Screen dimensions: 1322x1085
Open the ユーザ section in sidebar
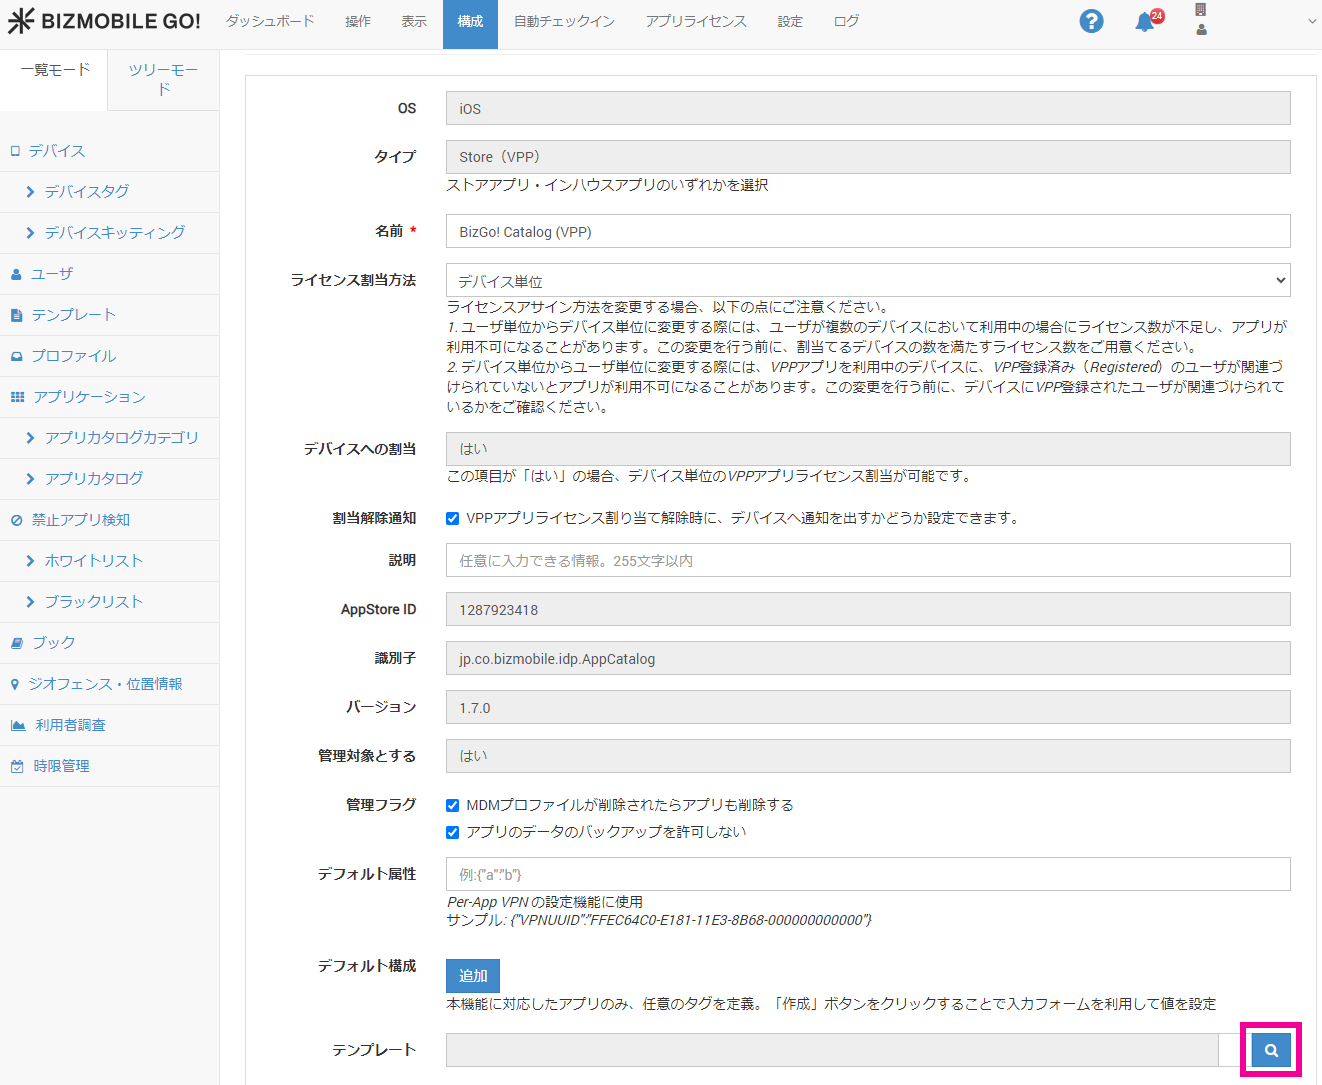[51, 274]
